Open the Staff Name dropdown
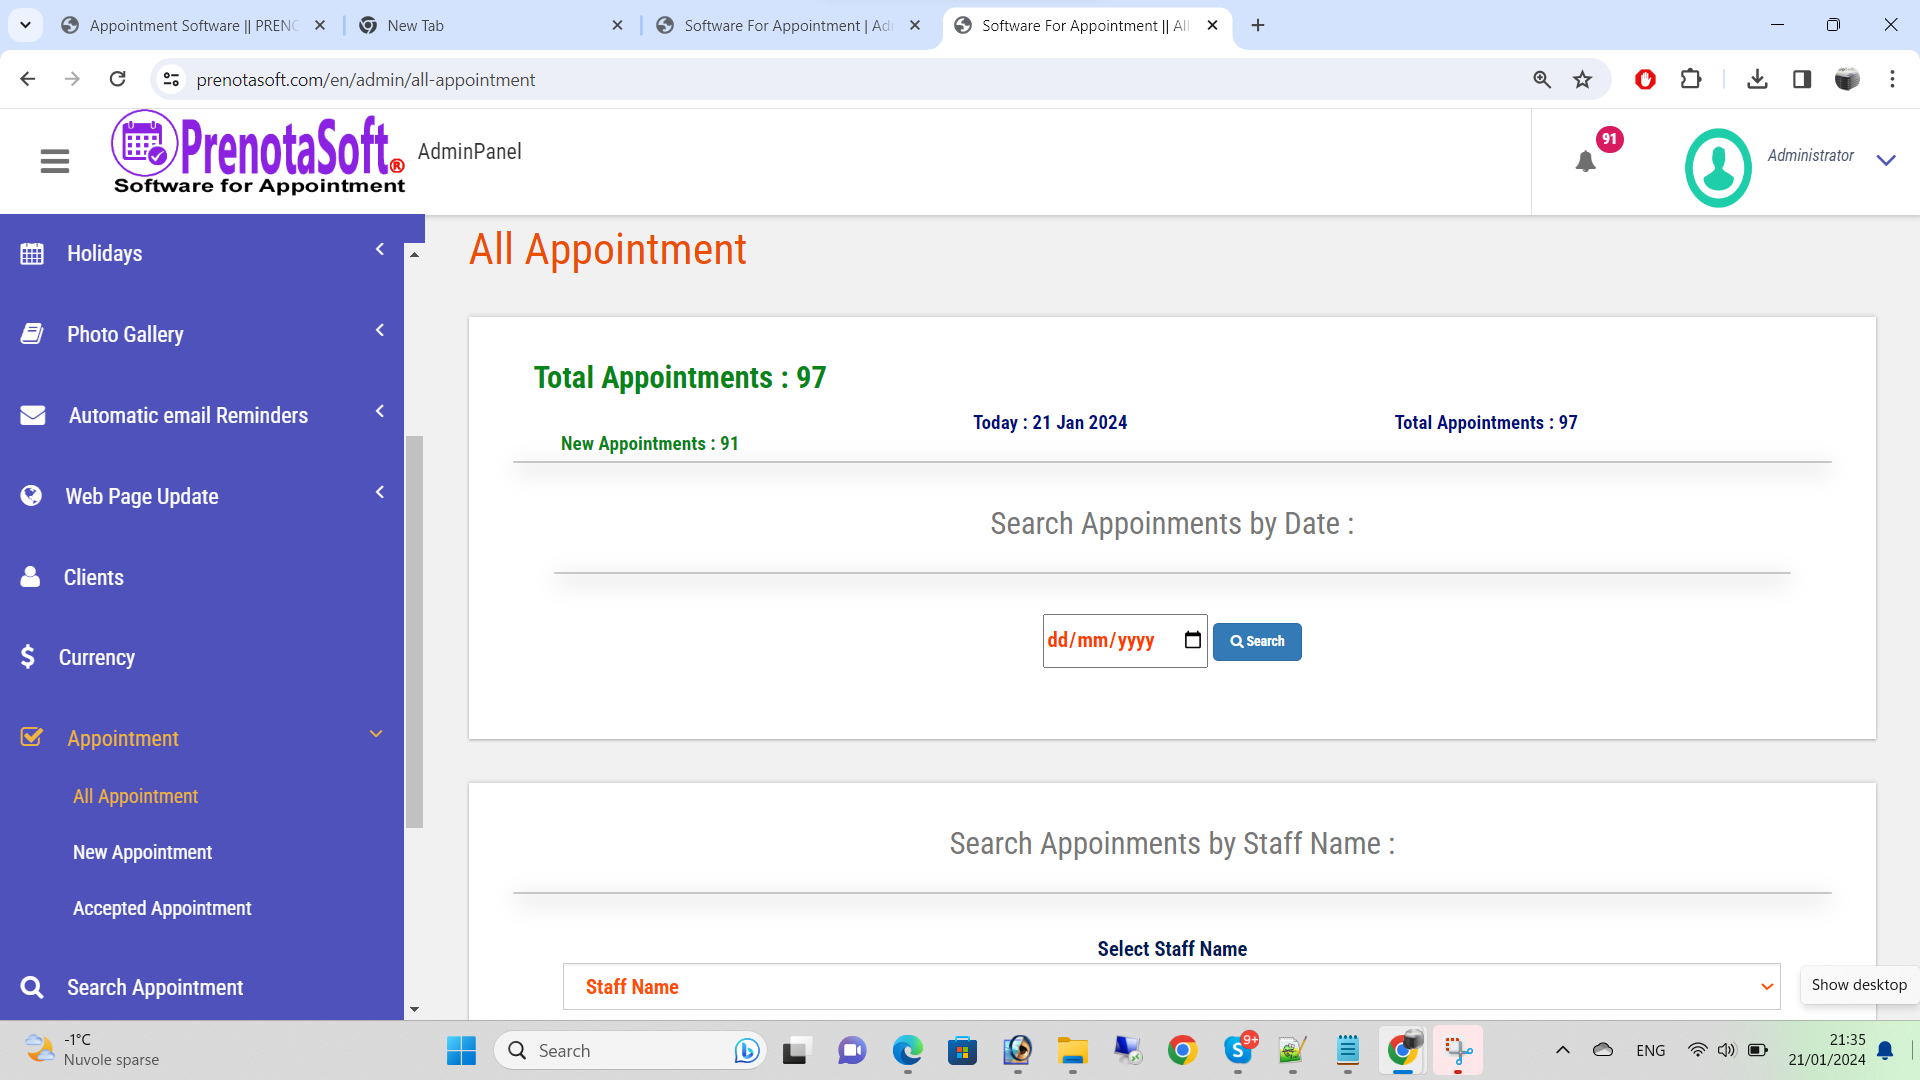Viewport: 1920px width, 1080px height. [x=1171, y=987]
